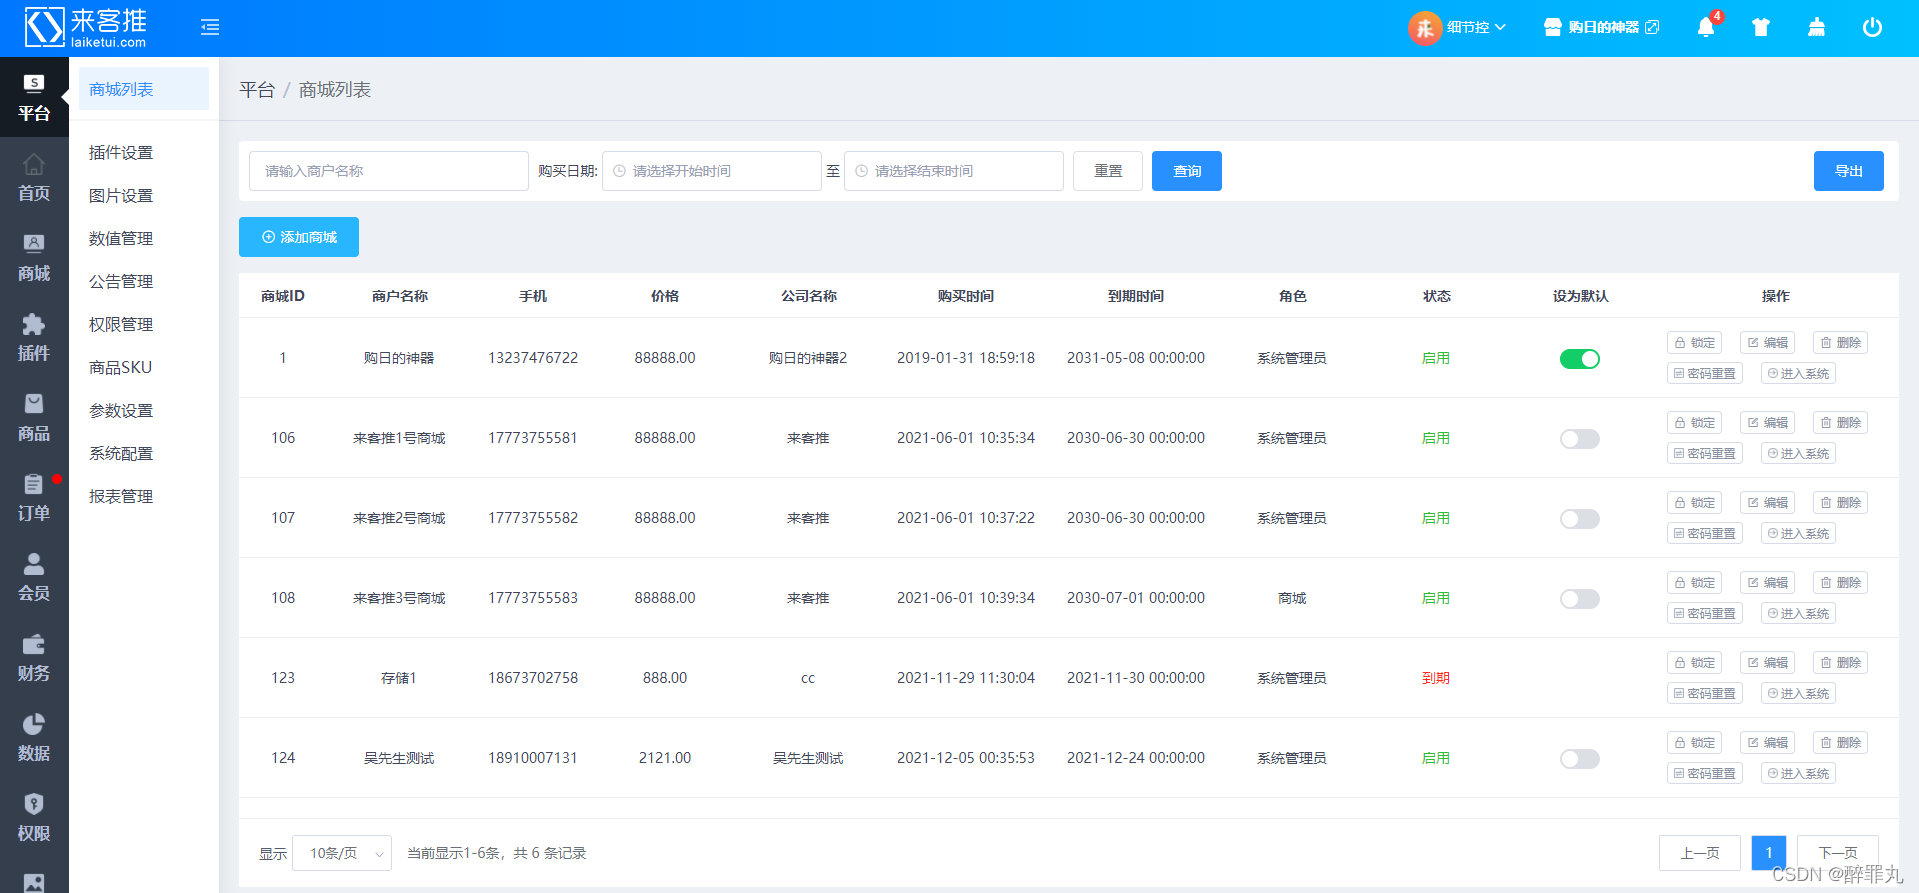
Task: Open 插件 section in the left sidebar
Action: [x=34, y=338]
